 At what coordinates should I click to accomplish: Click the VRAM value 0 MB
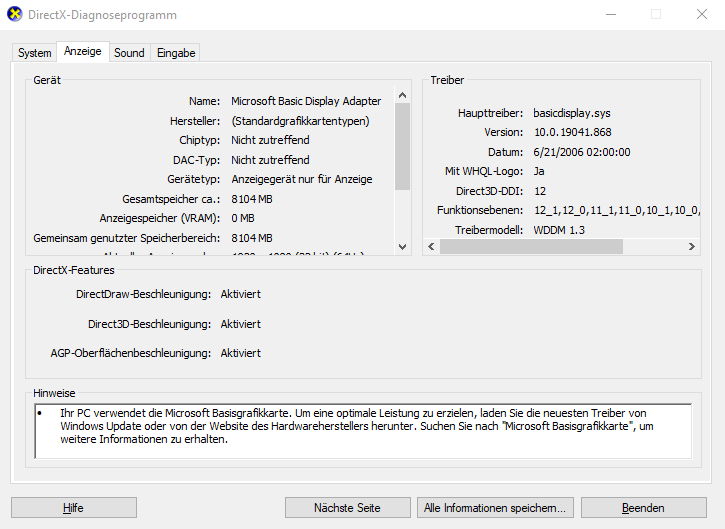(243, 218)
